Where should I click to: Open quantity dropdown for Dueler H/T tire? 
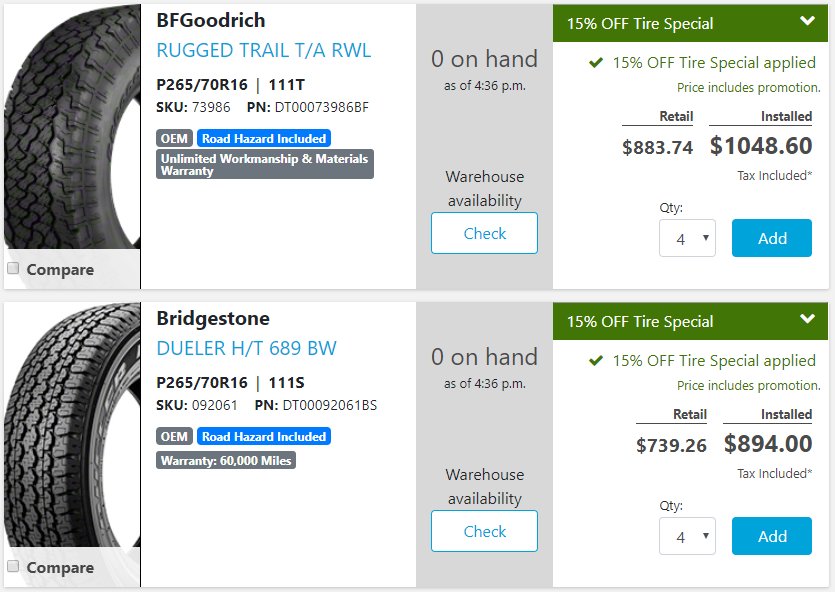[x=687, y=536]
